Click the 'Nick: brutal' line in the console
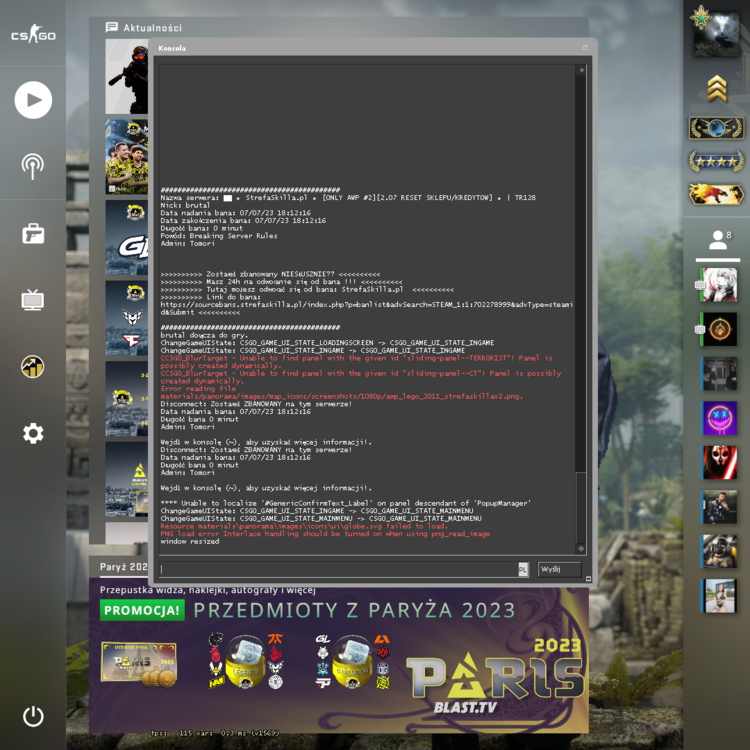 185,205
